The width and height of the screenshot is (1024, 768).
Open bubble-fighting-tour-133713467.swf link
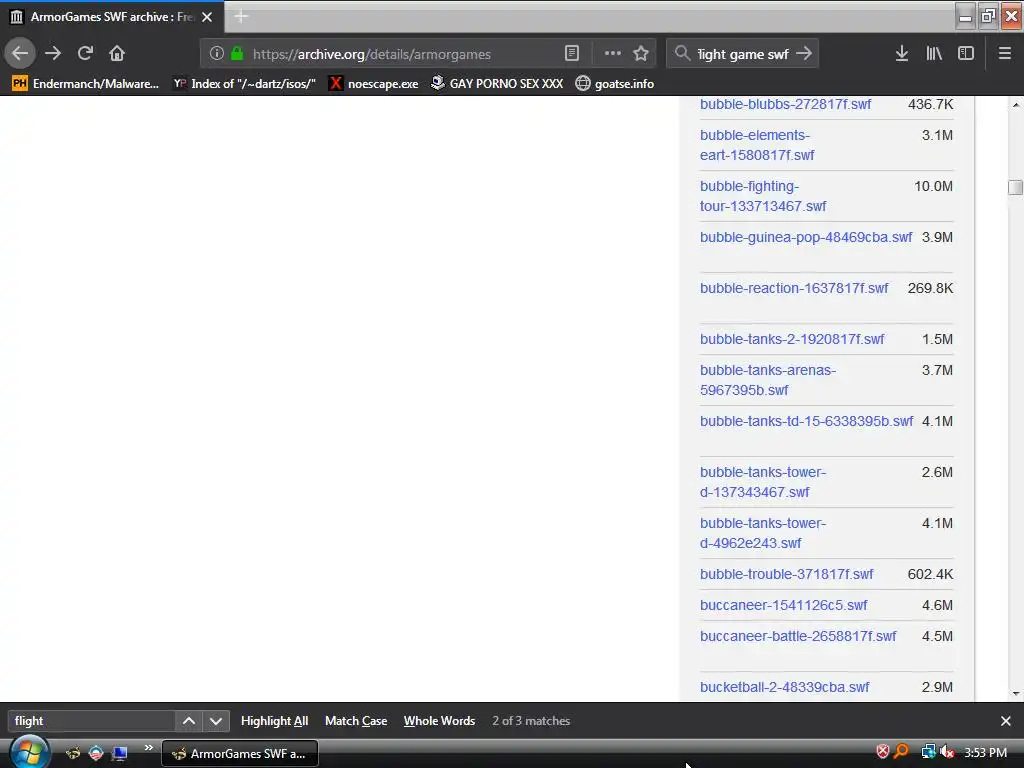(763, 196)
